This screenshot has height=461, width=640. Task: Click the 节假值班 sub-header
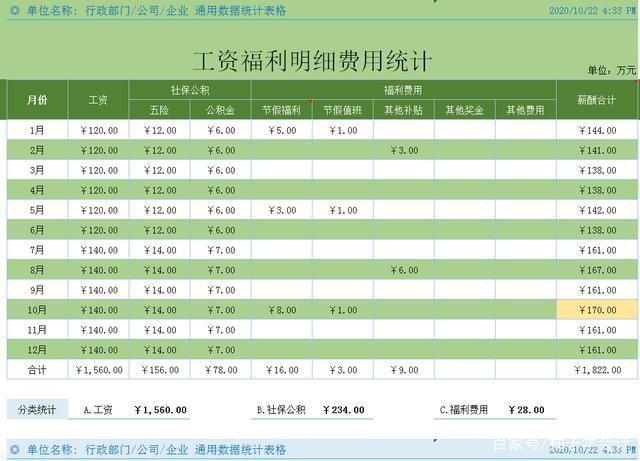[343, 110]
